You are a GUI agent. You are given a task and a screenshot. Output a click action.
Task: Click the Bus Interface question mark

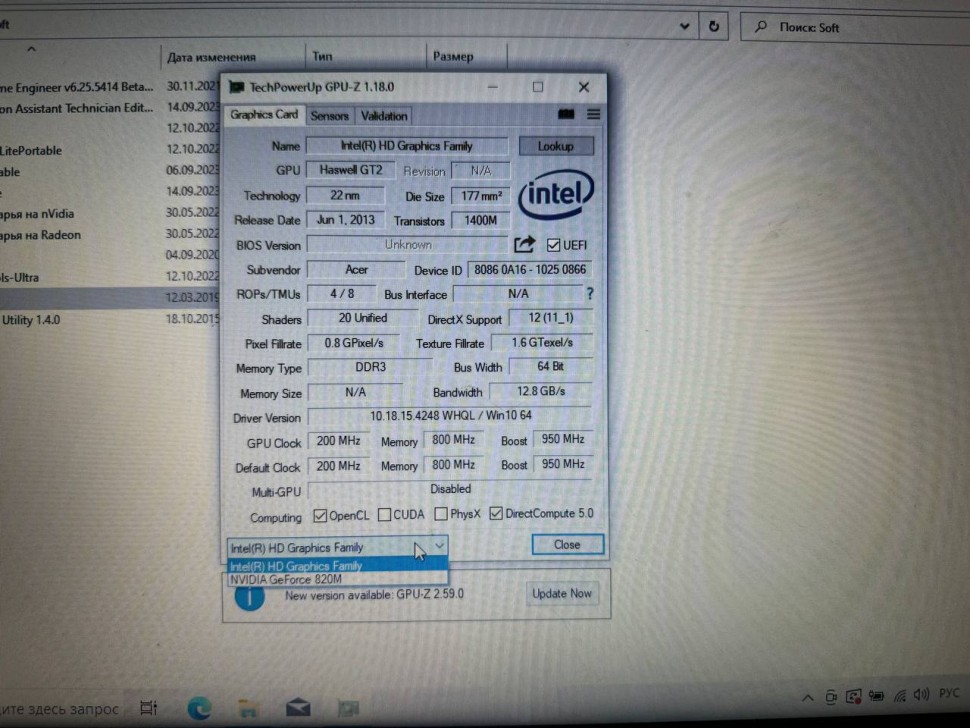pyautogui.click(x=590, y=294)
